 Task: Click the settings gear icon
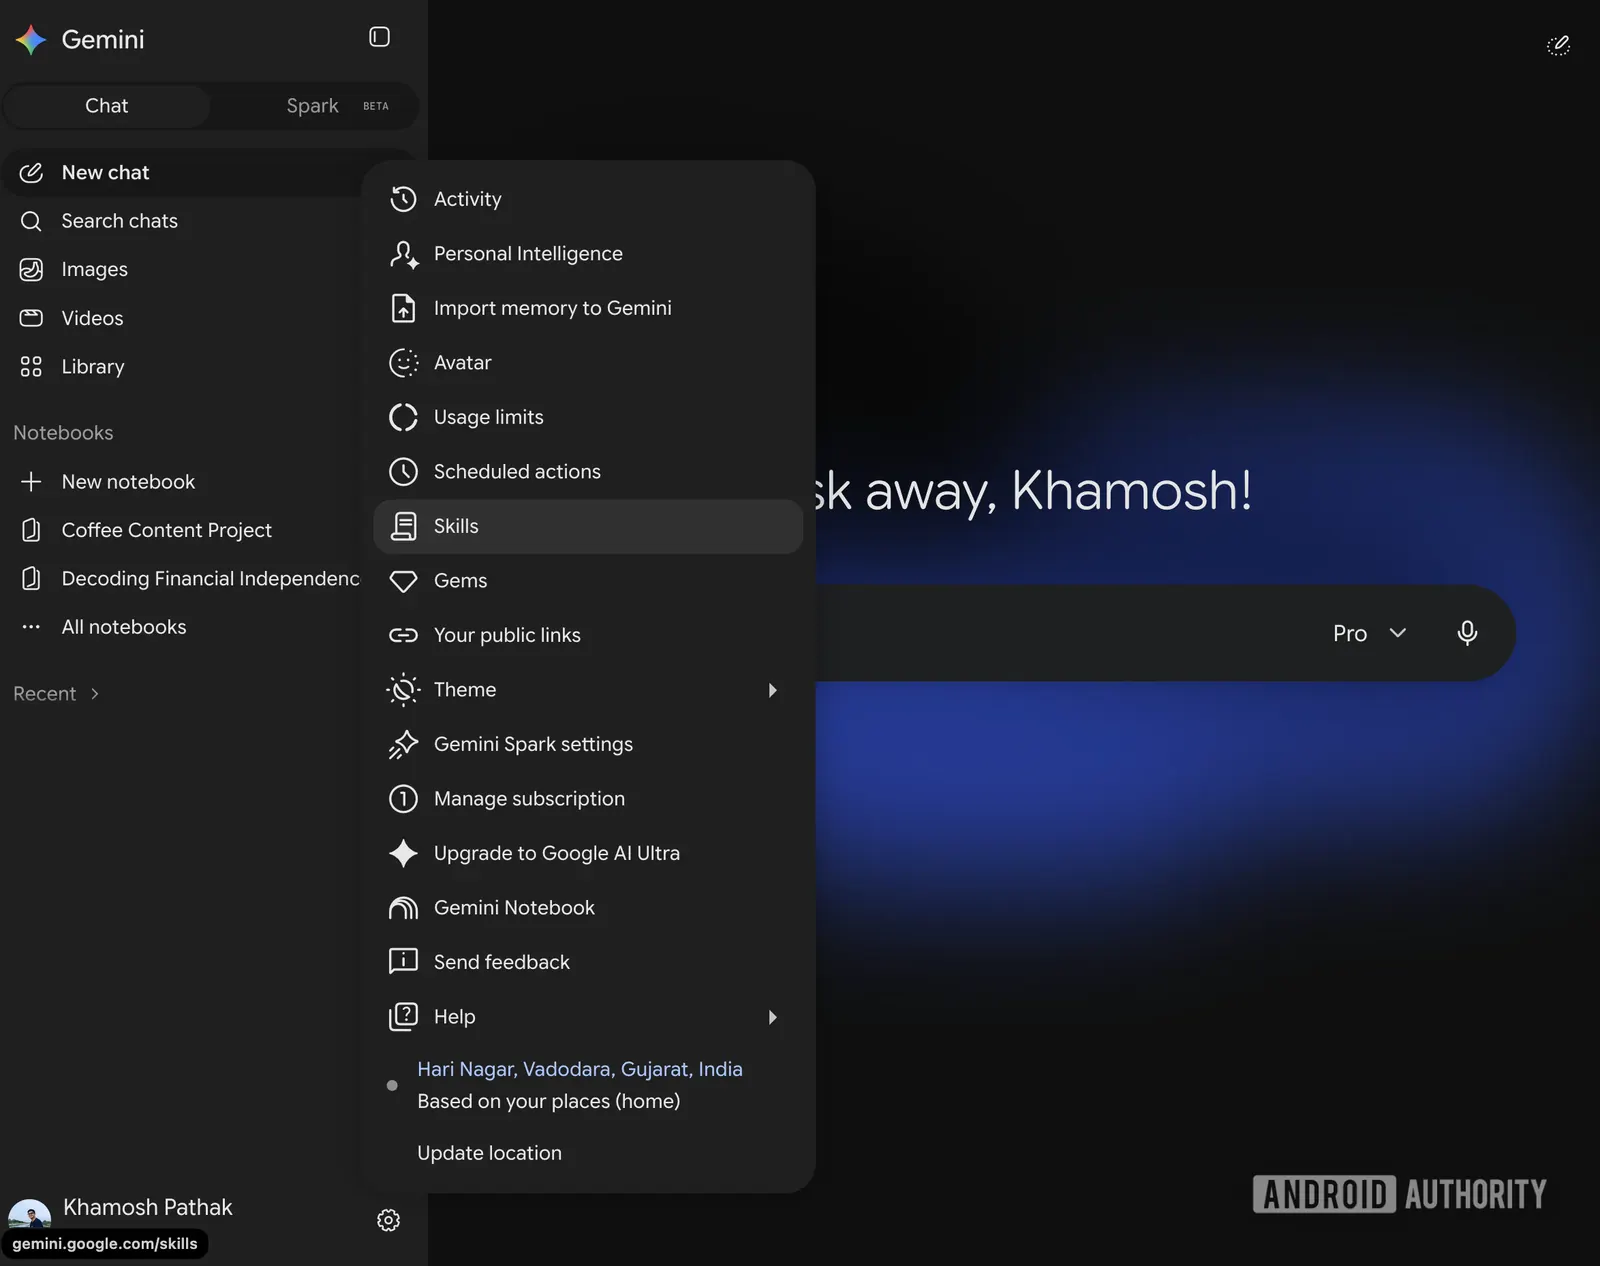(x=388, y=1220)
